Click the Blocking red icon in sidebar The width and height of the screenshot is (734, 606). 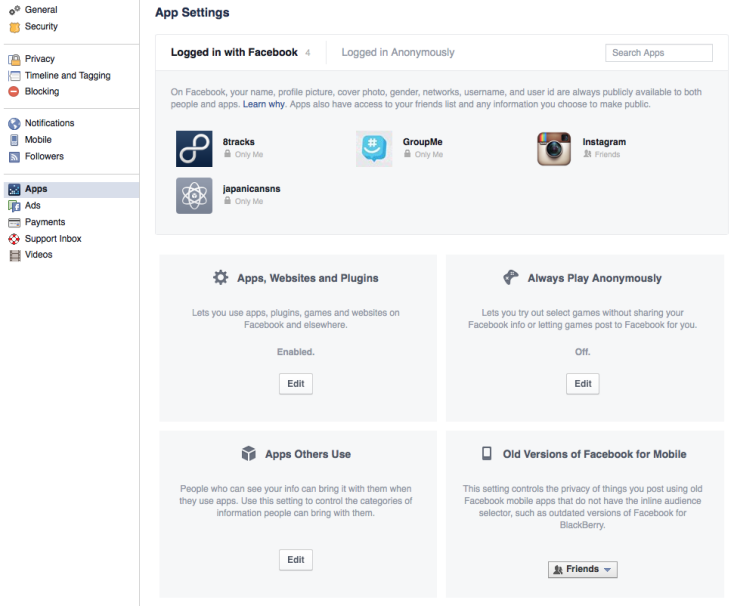point(14,92)
